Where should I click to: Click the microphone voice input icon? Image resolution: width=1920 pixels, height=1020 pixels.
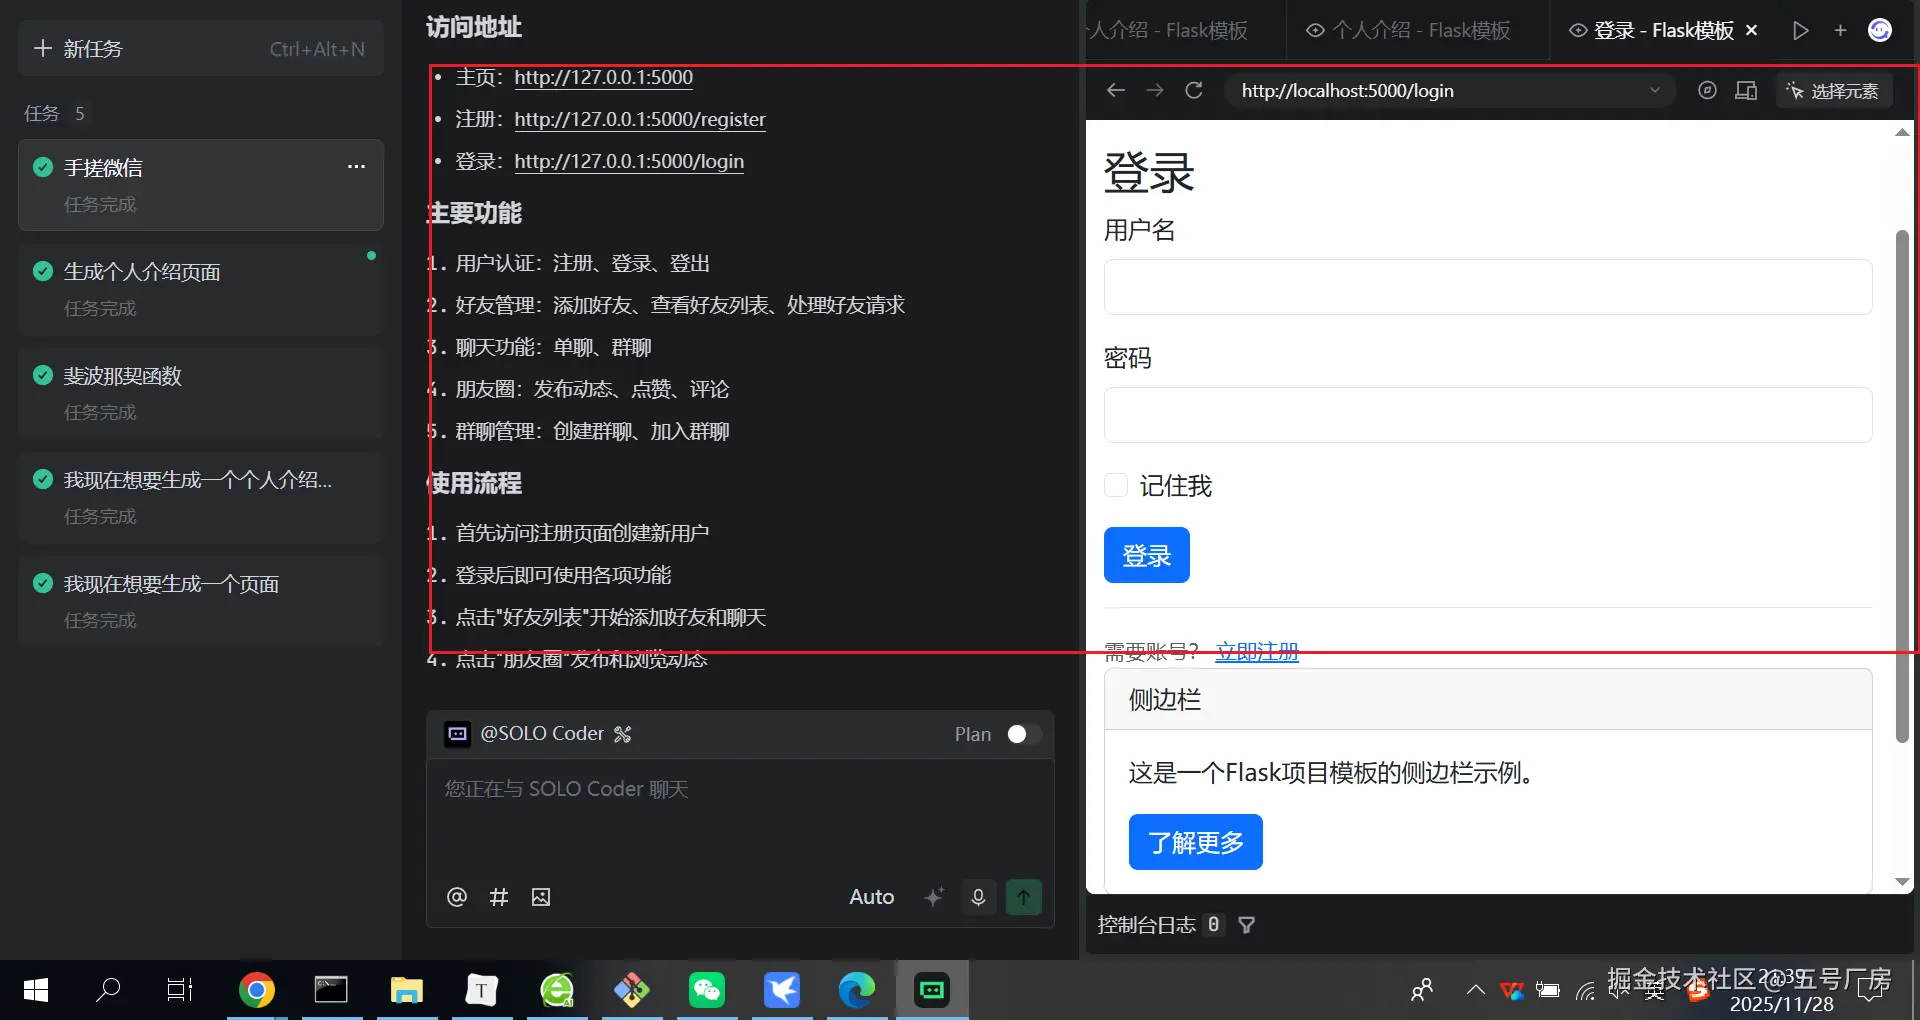coord(978,897)
